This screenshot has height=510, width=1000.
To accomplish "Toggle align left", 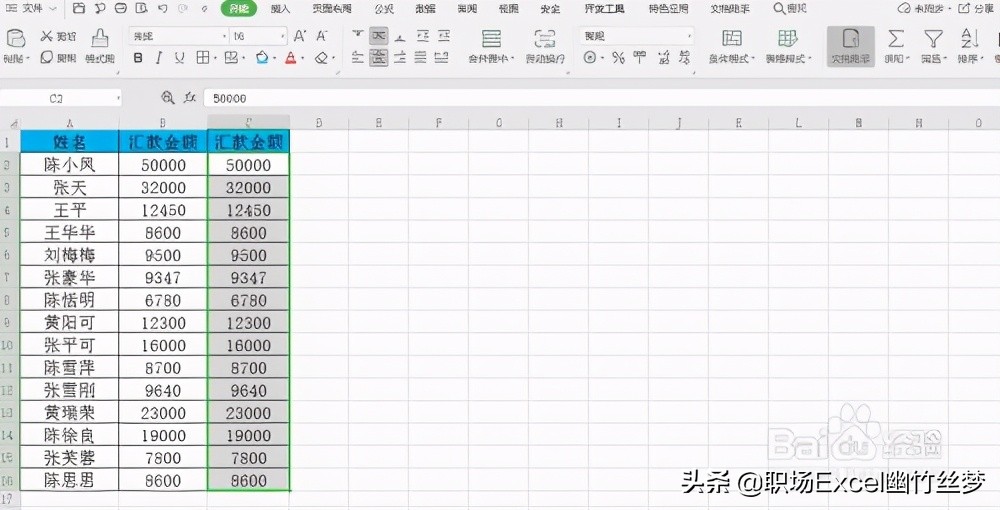I will click(x=358, y=58).
